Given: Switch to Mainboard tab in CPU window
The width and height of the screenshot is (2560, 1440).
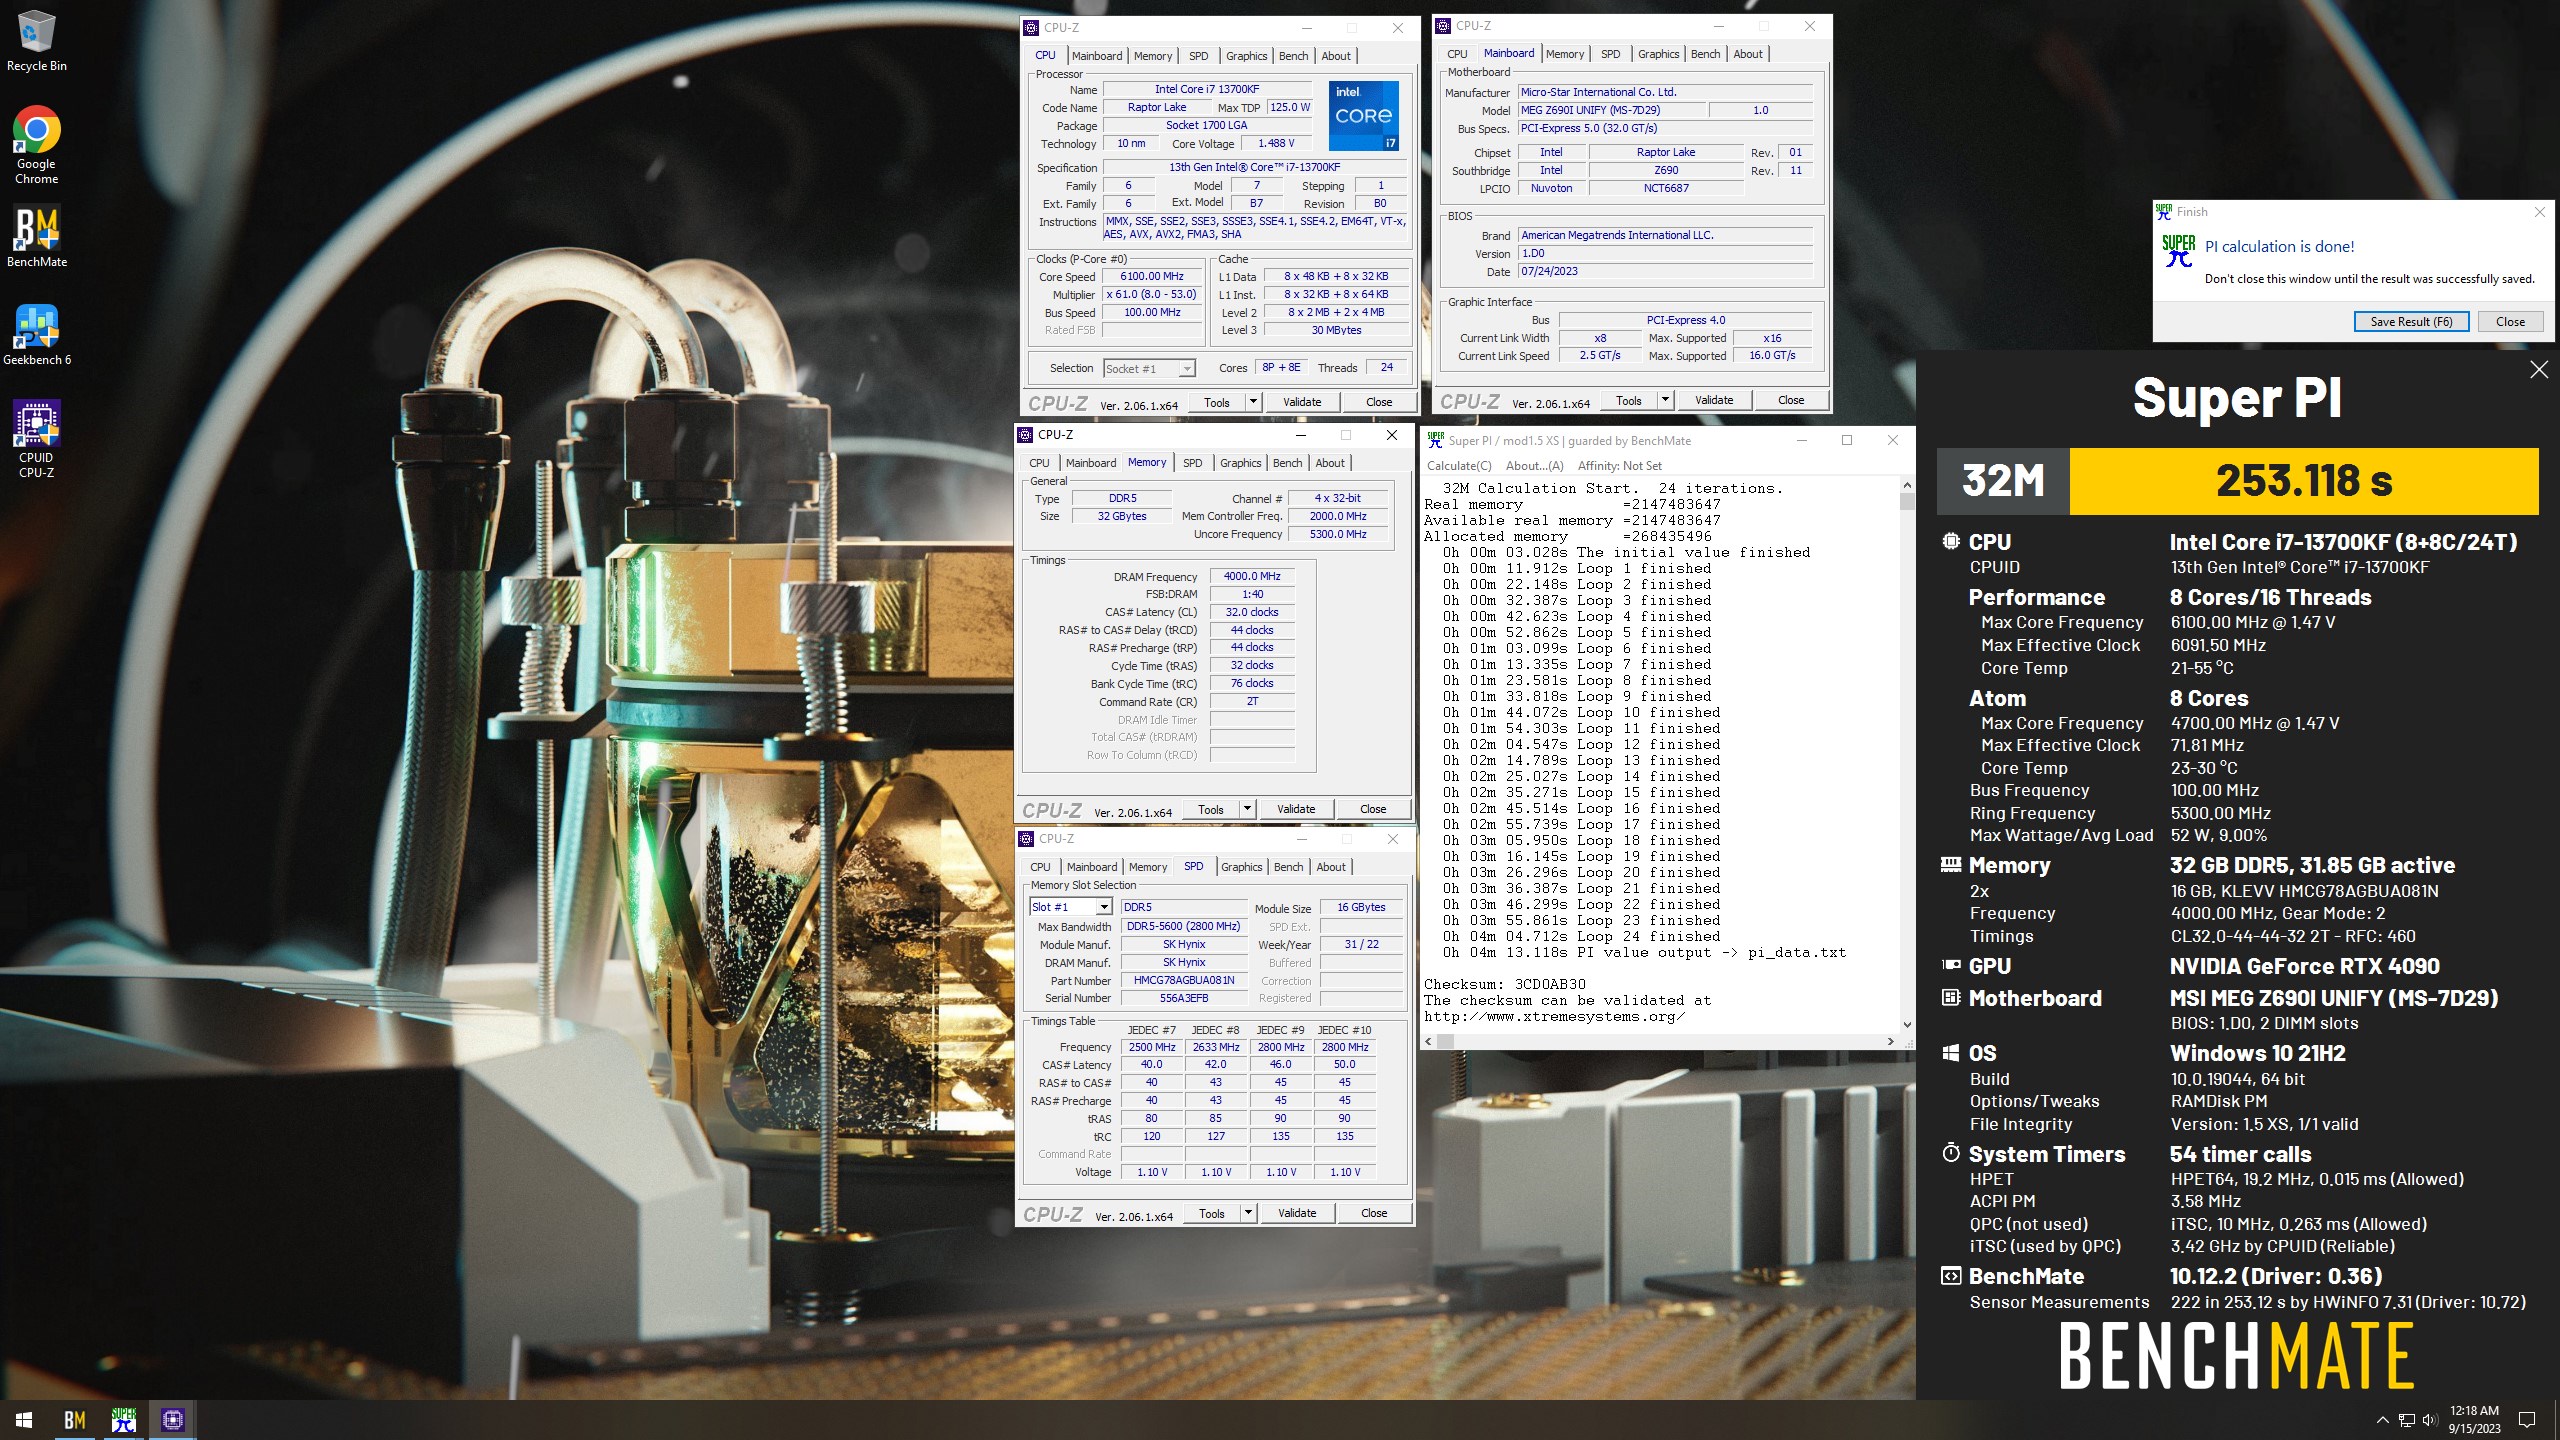Looking at the screenshot, I should [x=1097, y=56].
